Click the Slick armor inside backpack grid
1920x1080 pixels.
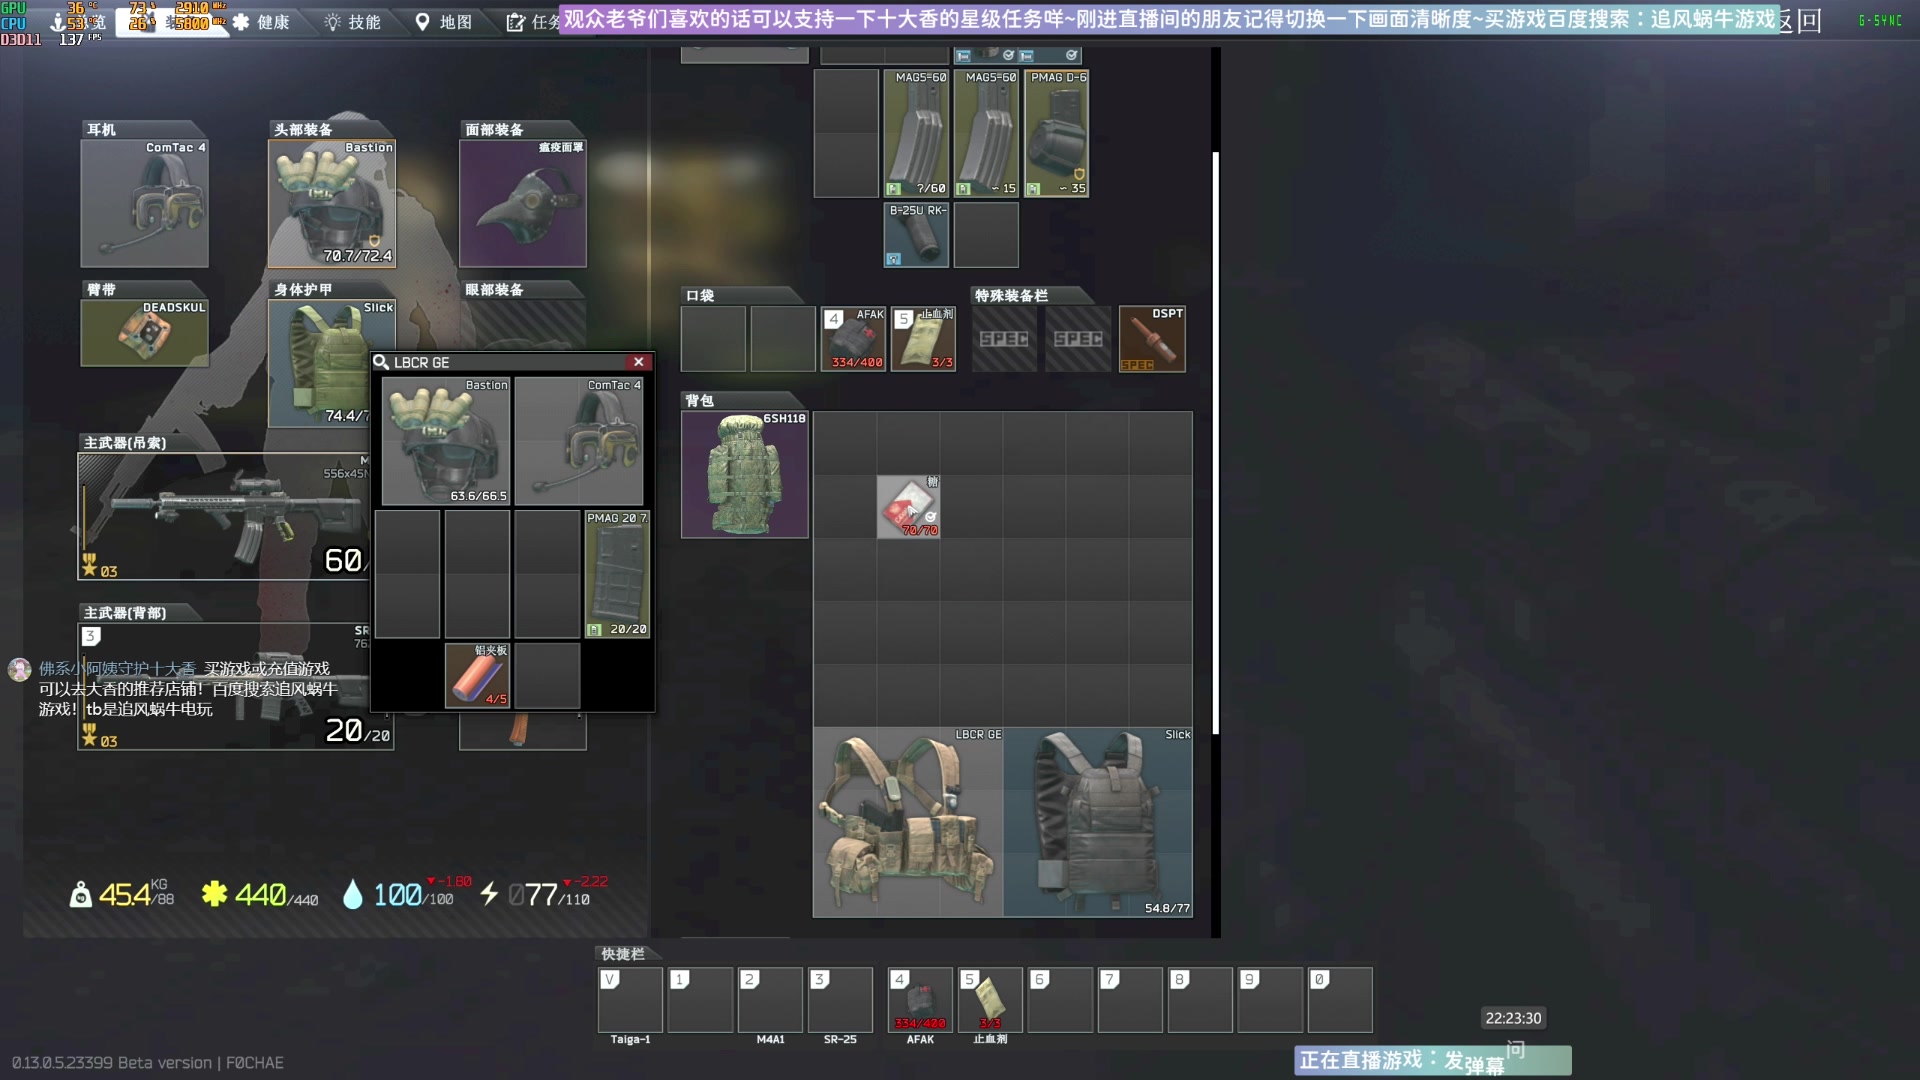(x=1098, y=822)
